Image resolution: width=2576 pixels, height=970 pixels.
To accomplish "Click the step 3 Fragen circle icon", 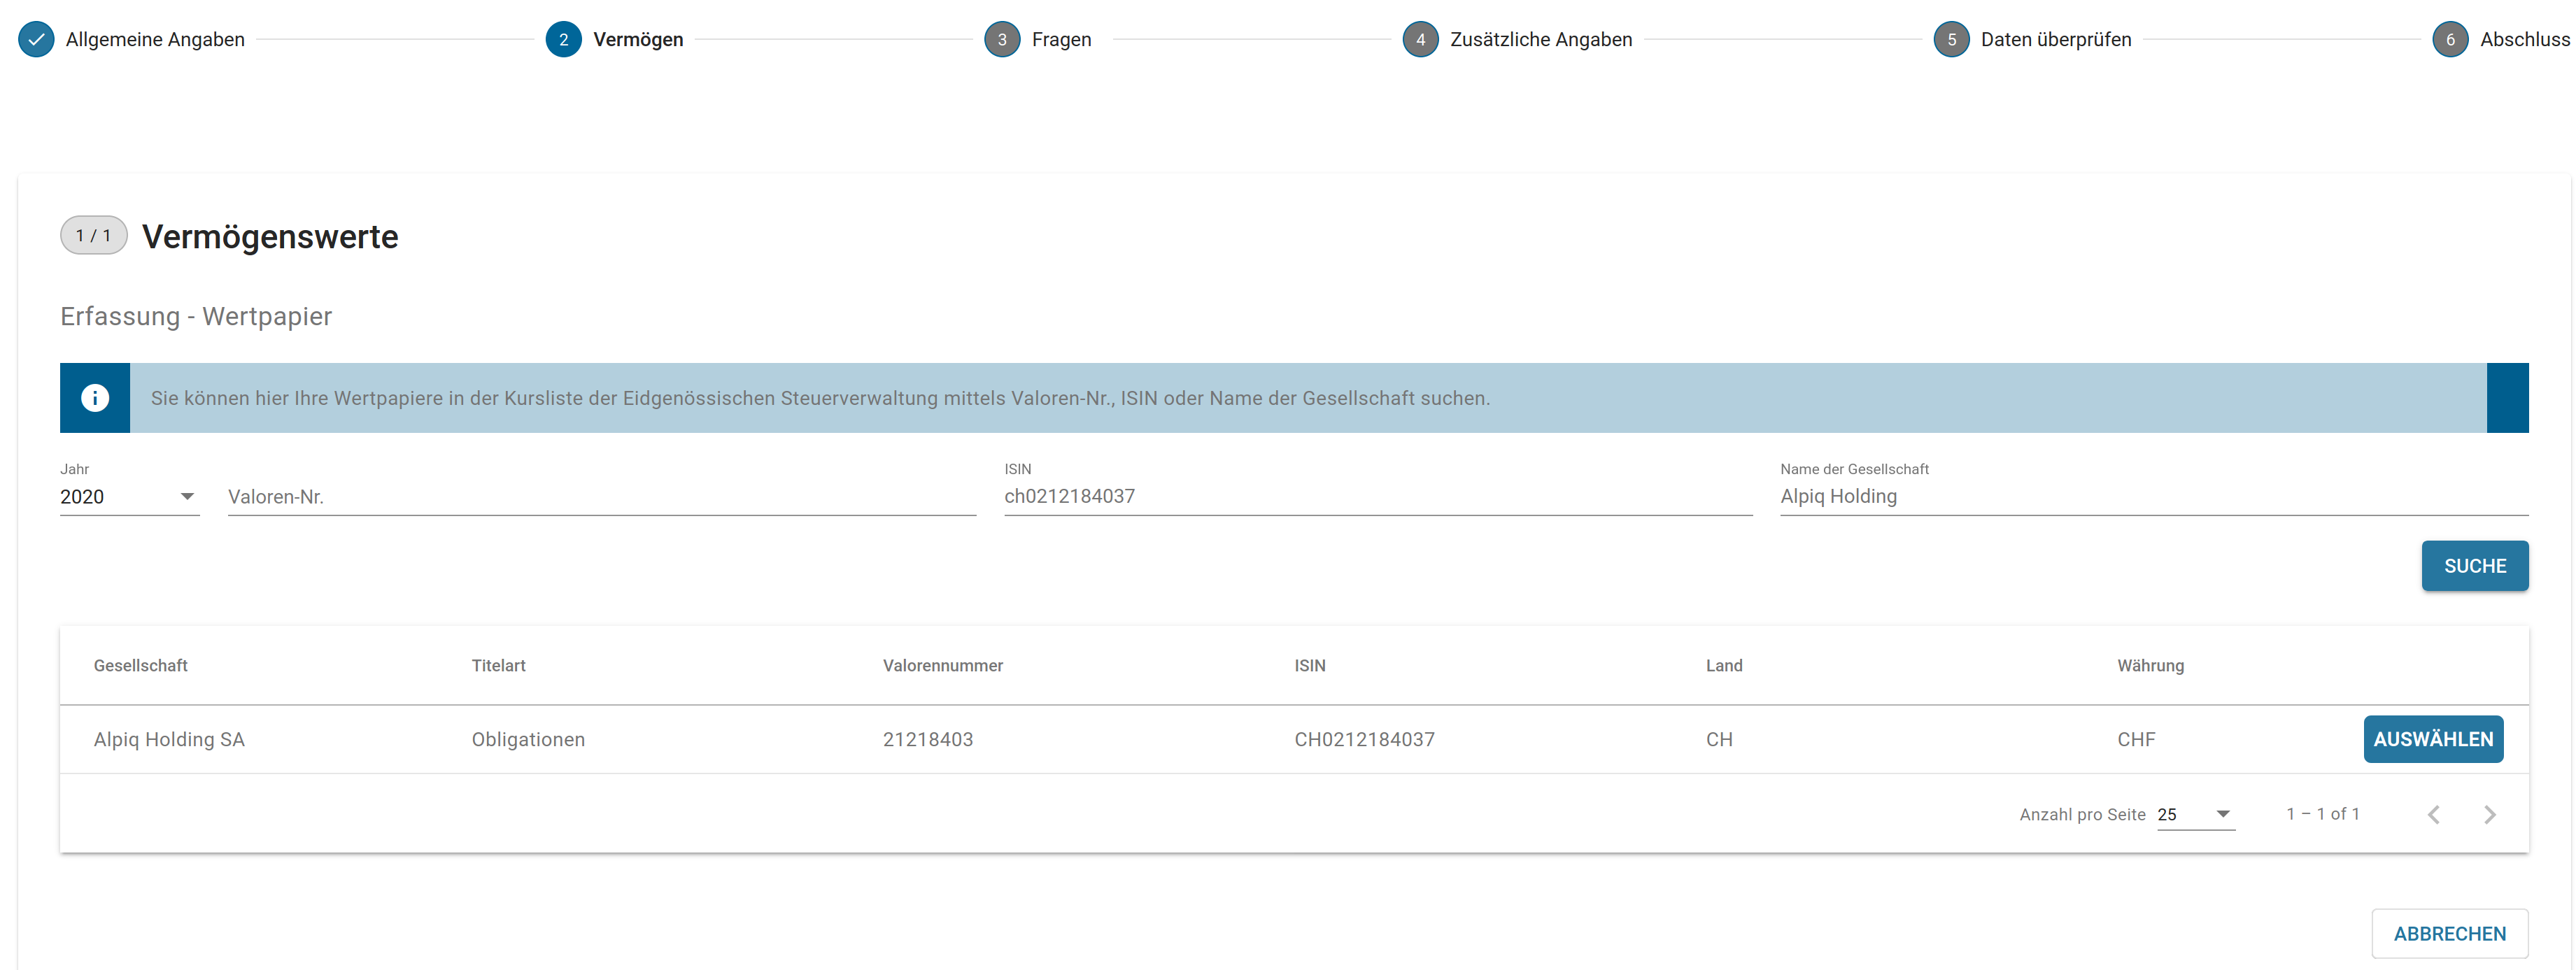I will pyautogui.click(x=1001, y=40).
